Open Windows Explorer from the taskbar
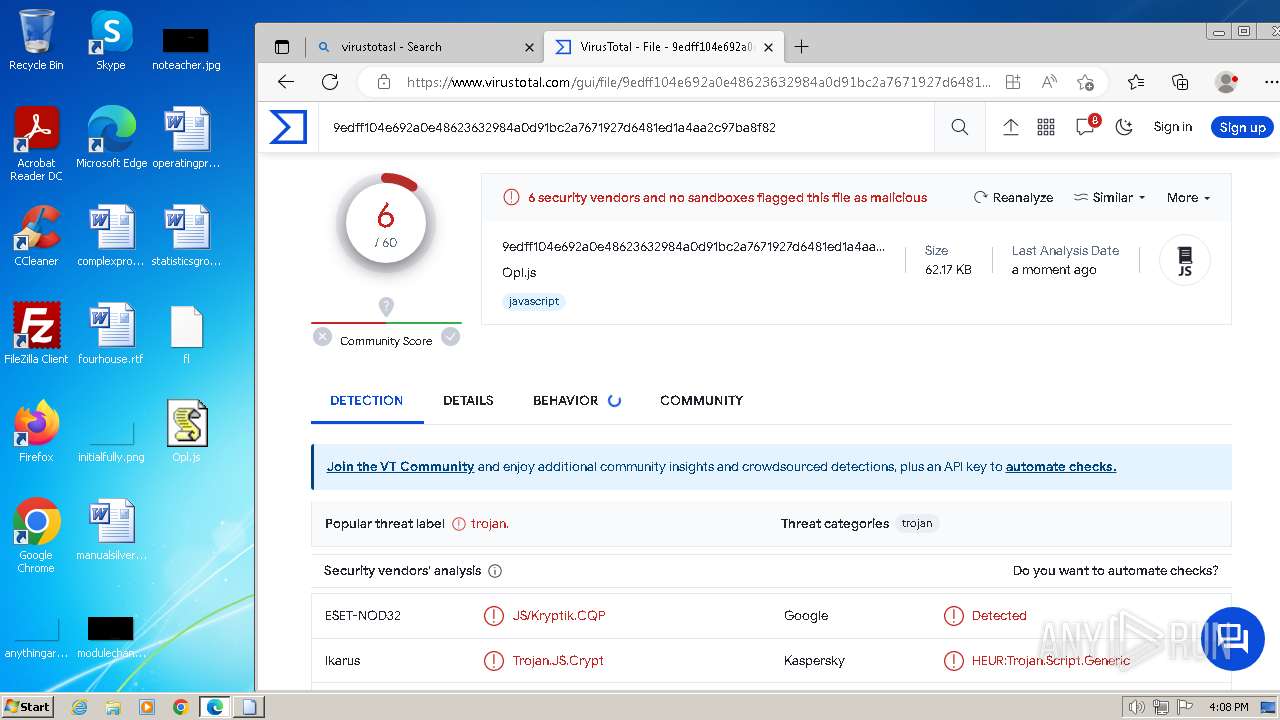 pos(113,707)
